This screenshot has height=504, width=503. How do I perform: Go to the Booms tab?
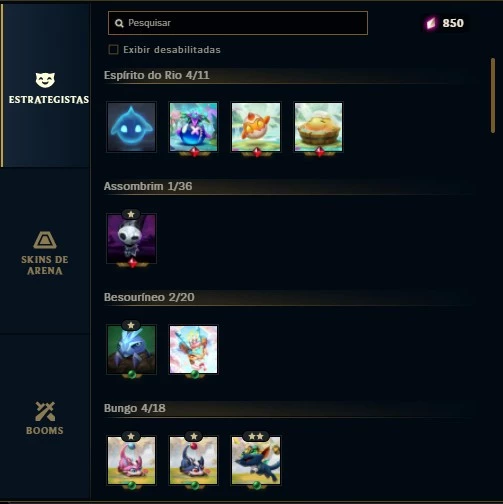point(45,418)
